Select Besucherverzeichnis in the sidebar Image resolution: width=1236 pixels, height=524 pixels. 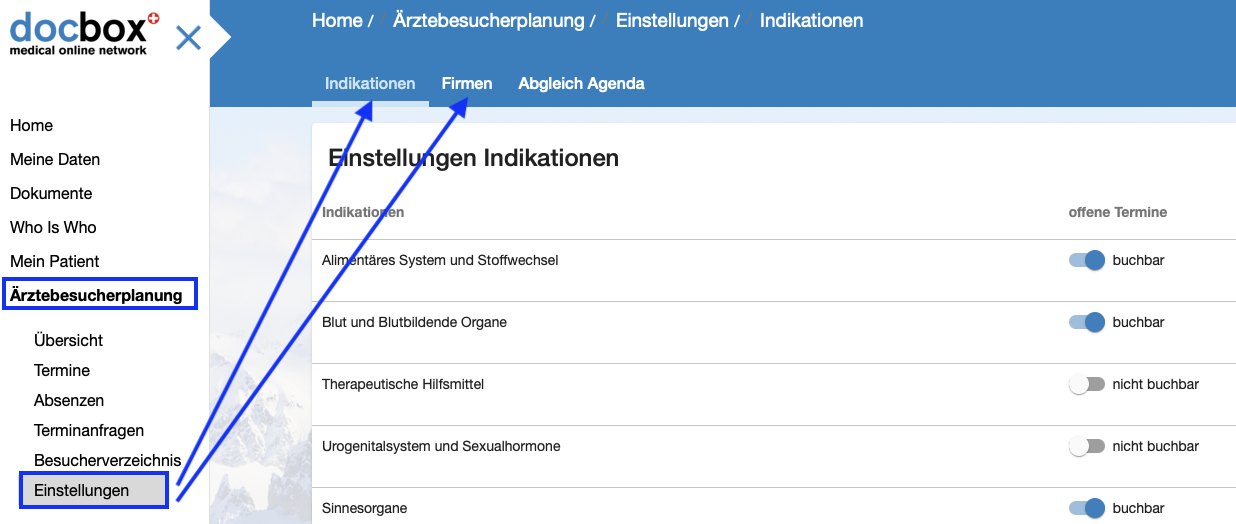(x=107, y=460)
